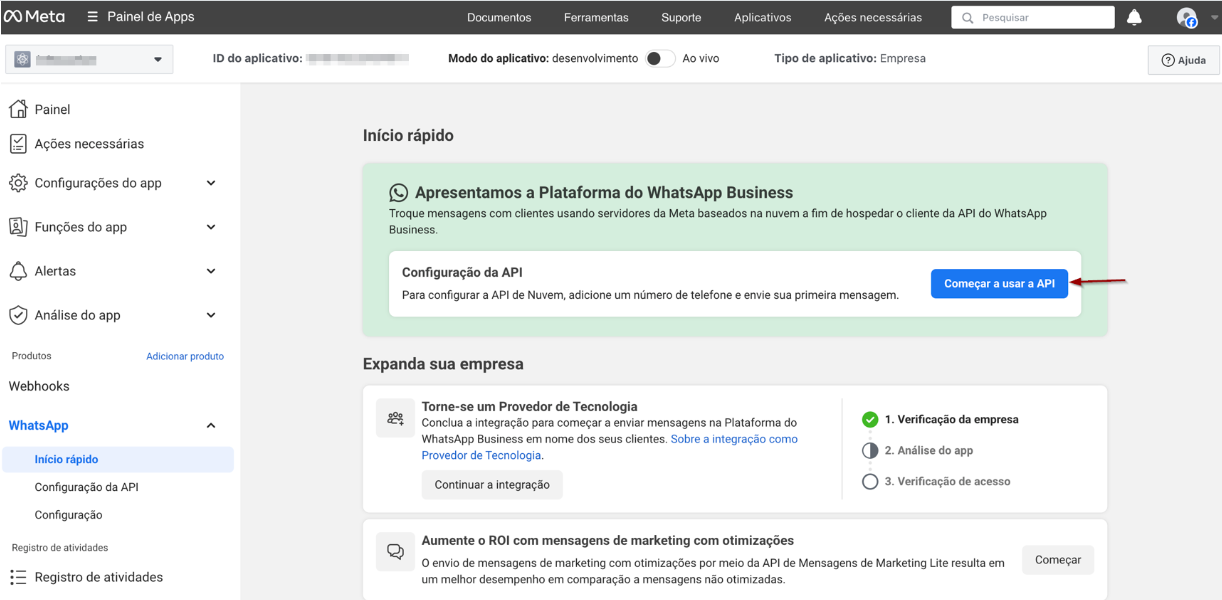Expand Funções do app section
This screenshot has height=600, width=1222.
(x=211, y=227)
